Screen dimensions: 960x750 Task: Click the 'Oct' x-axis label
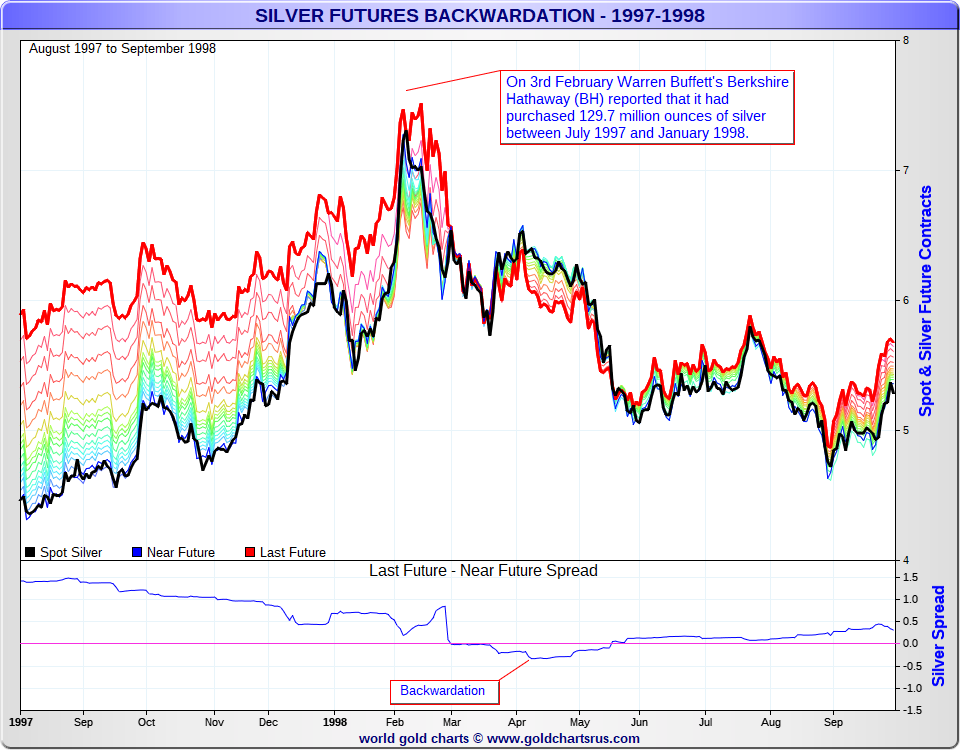point(146,722)
